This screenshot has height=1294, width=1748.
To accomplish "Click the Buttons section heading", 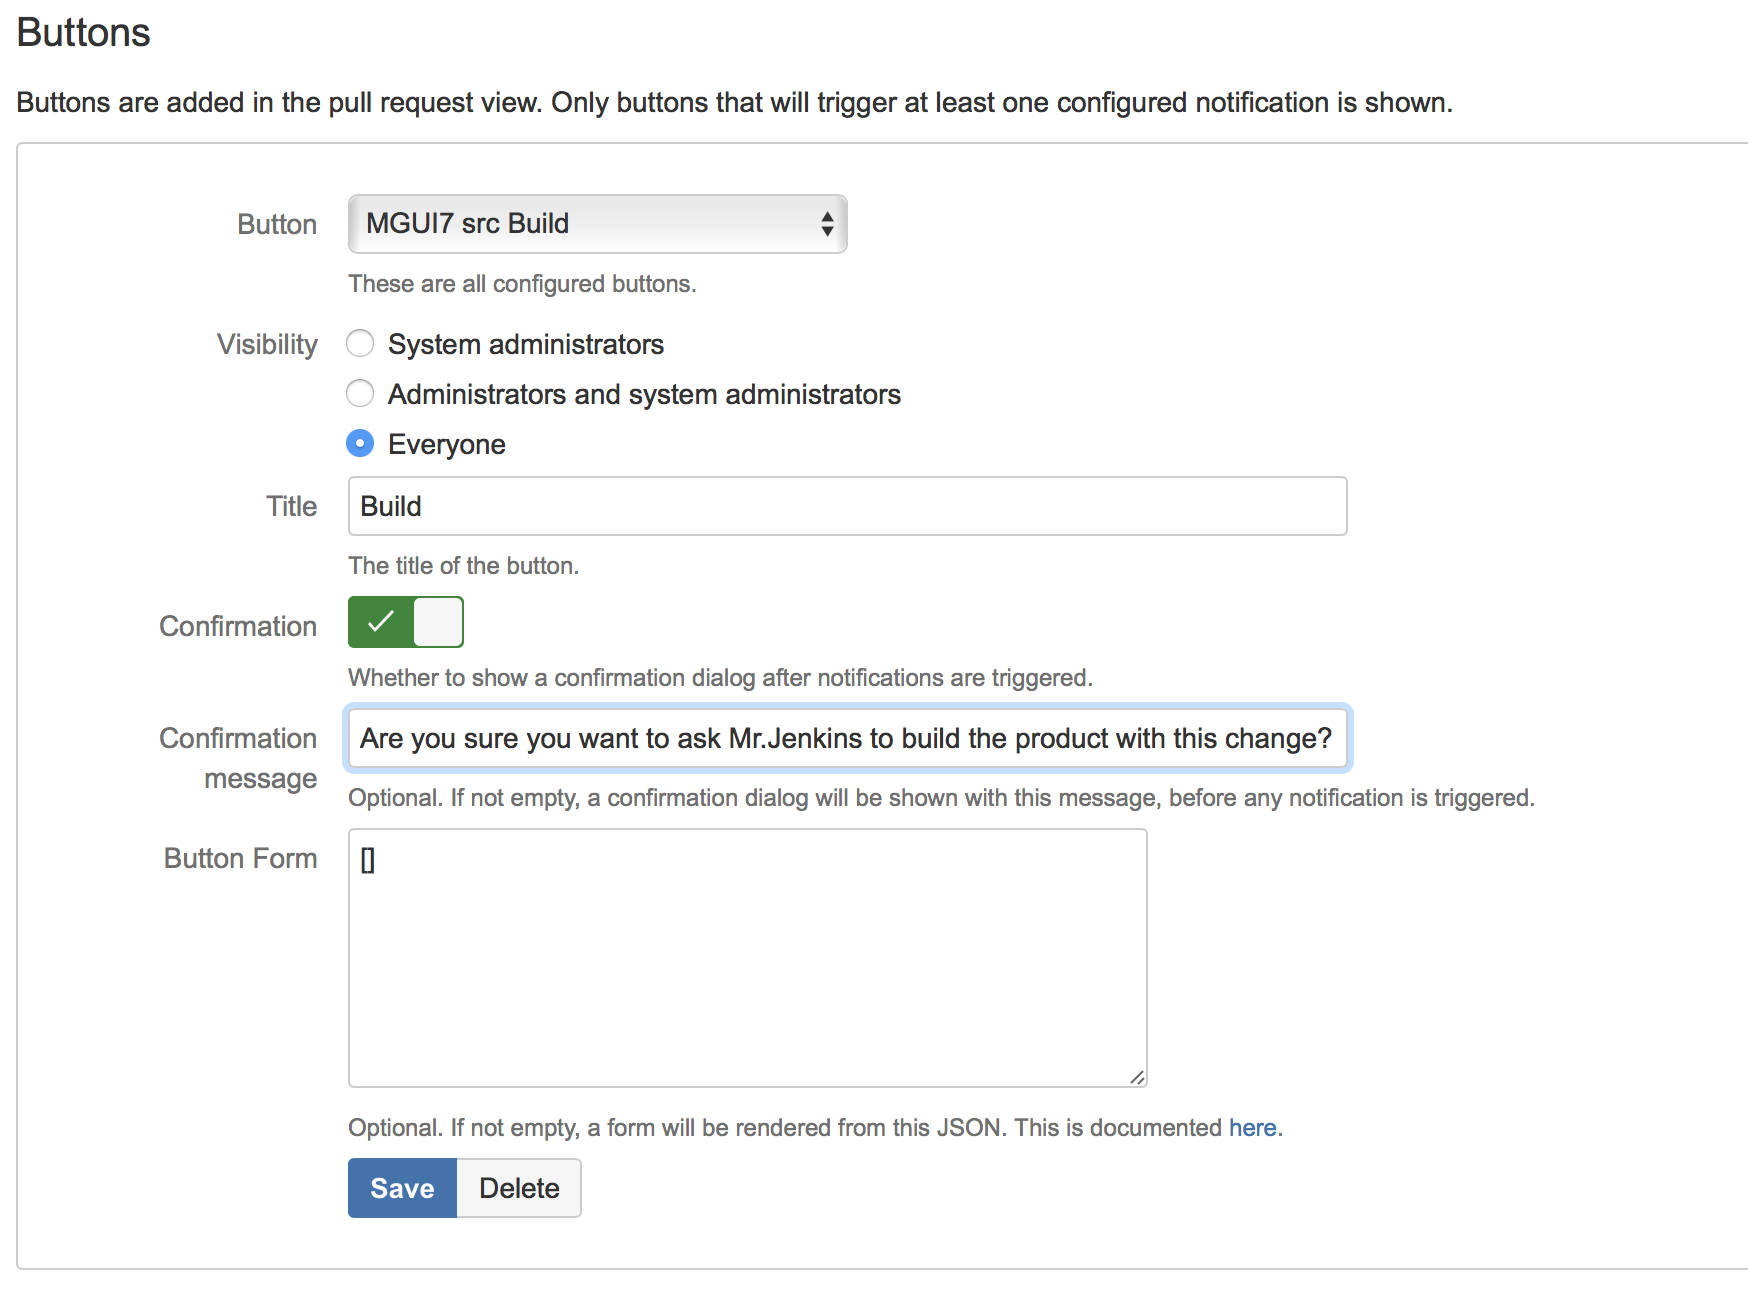I will (84, 32).
